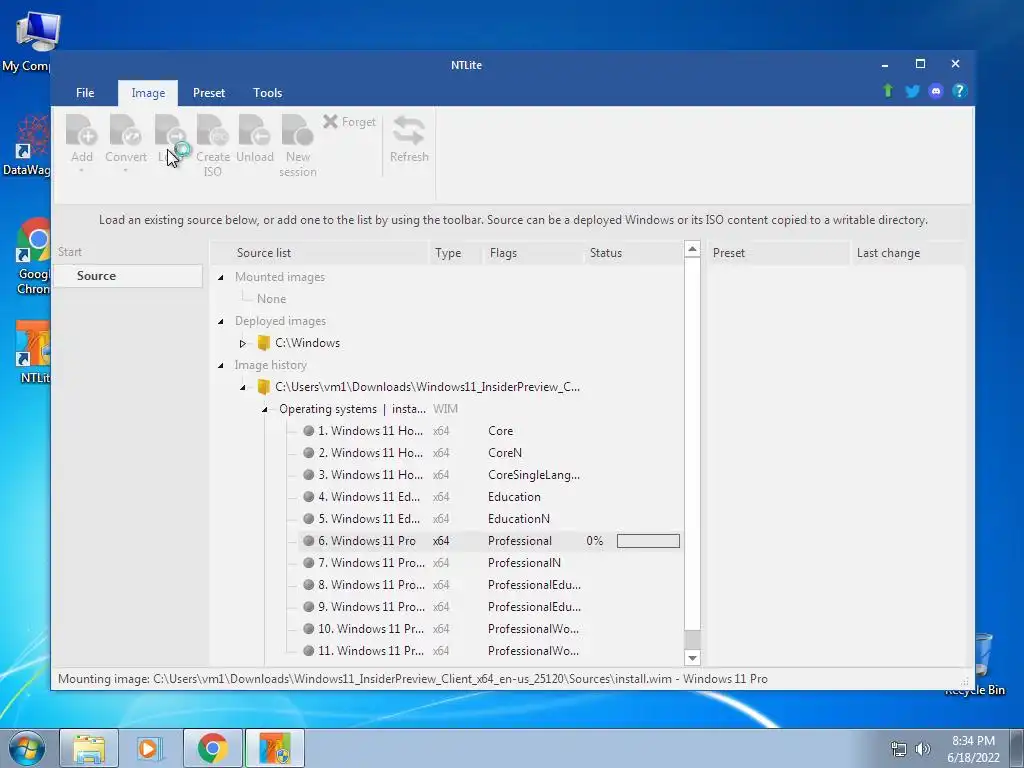1024x768 pixels.
Task: Click 'None' under Mounted images
Action: coord(271,299)
